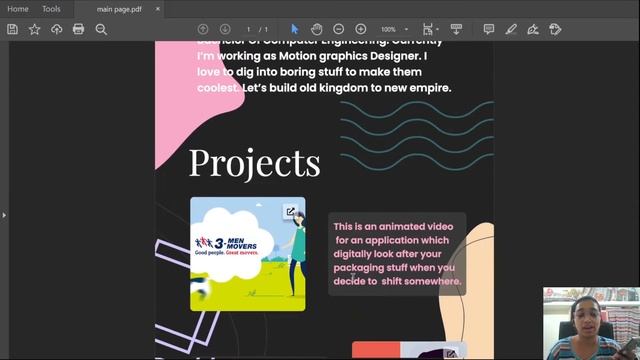Expand the left navigation pane arrow

pos(4,215)
